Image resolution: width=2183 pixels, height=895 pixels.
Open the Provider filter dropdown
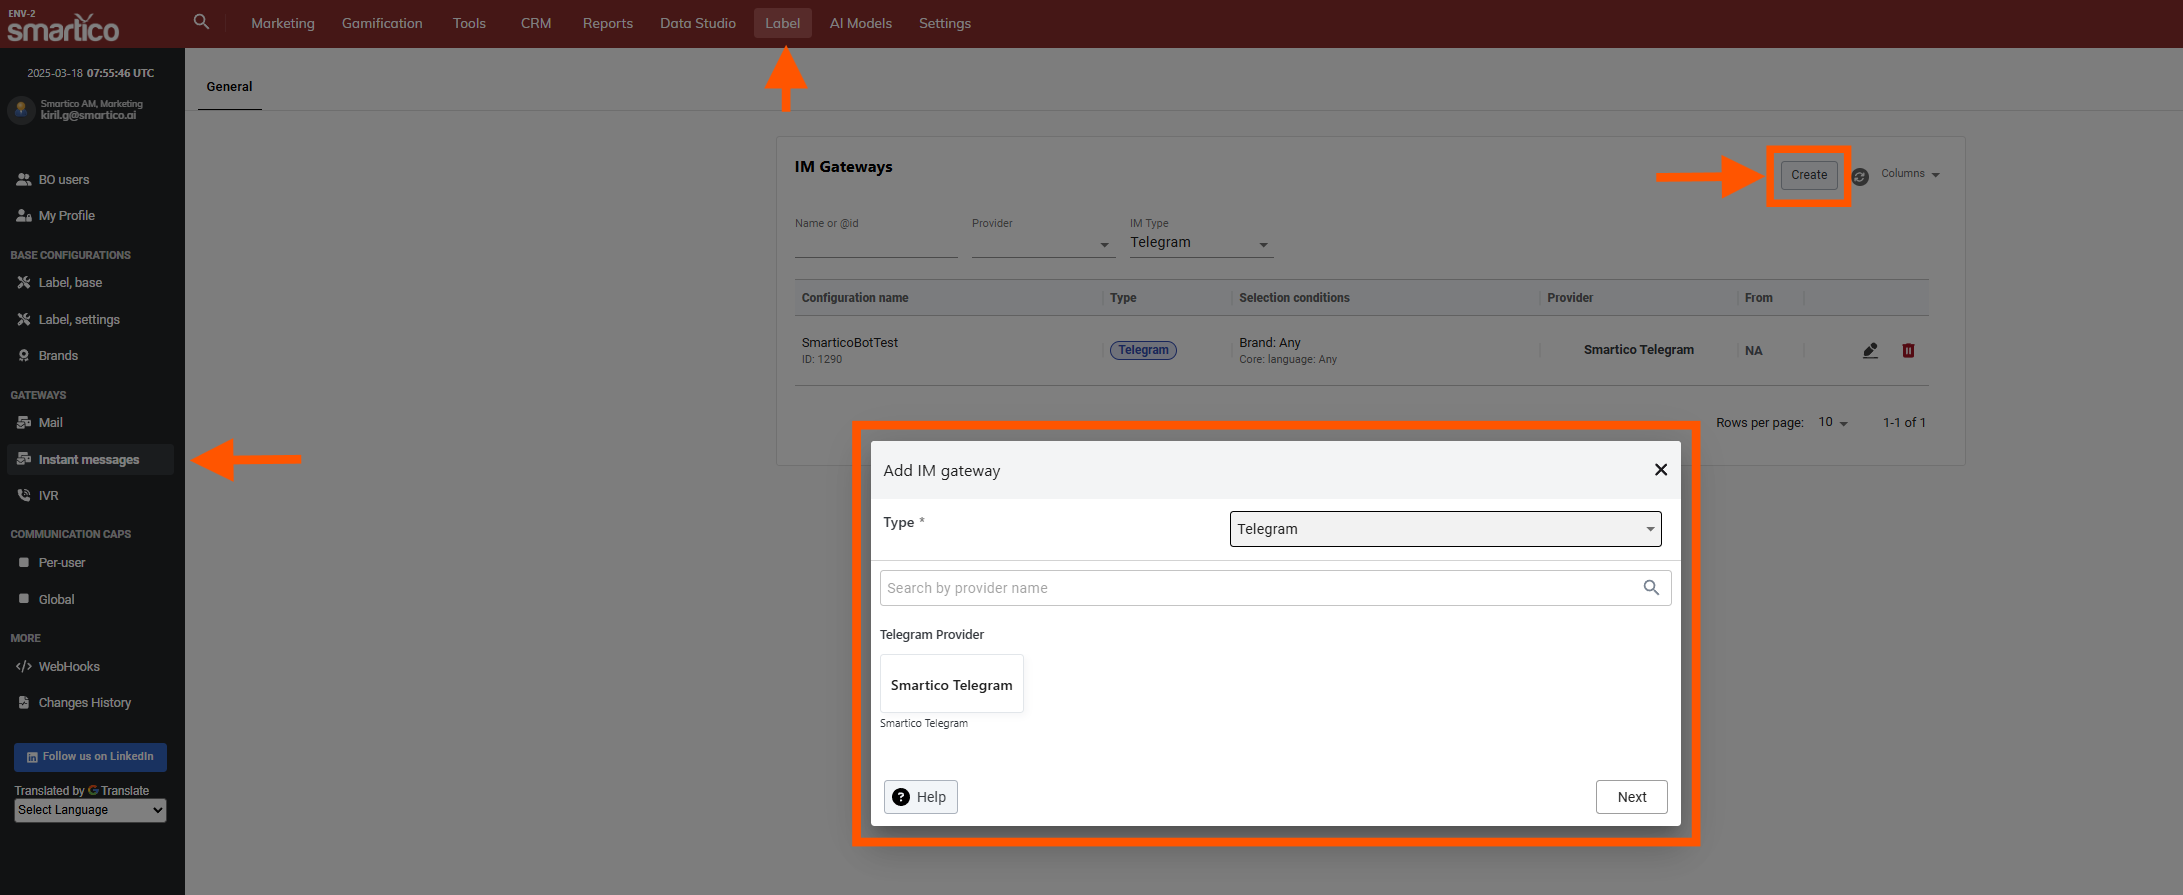point(1042,244)
